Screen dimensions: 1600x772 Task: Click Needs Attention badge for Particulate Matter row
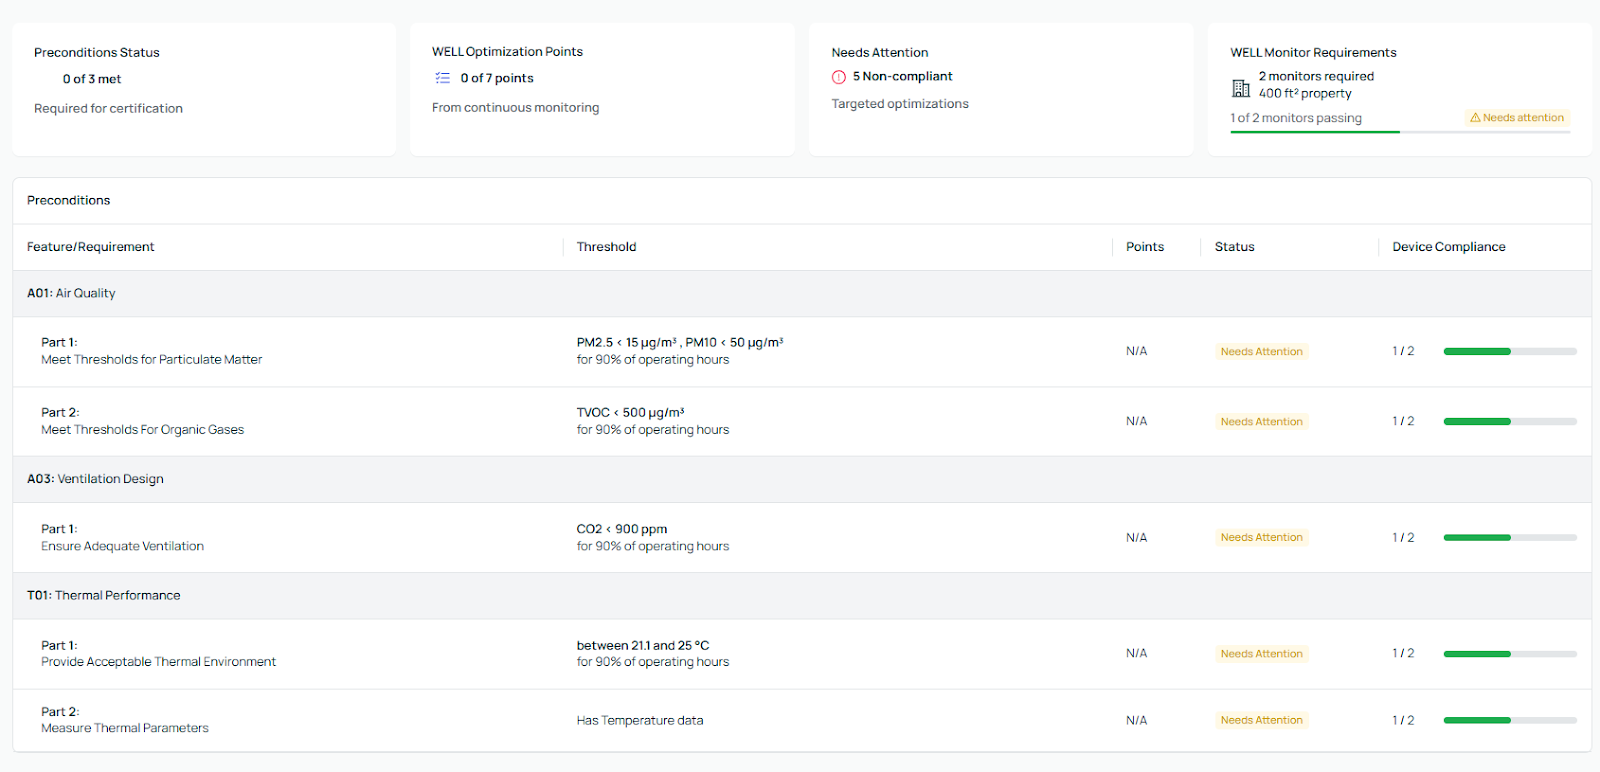[x=1261, y=352]
